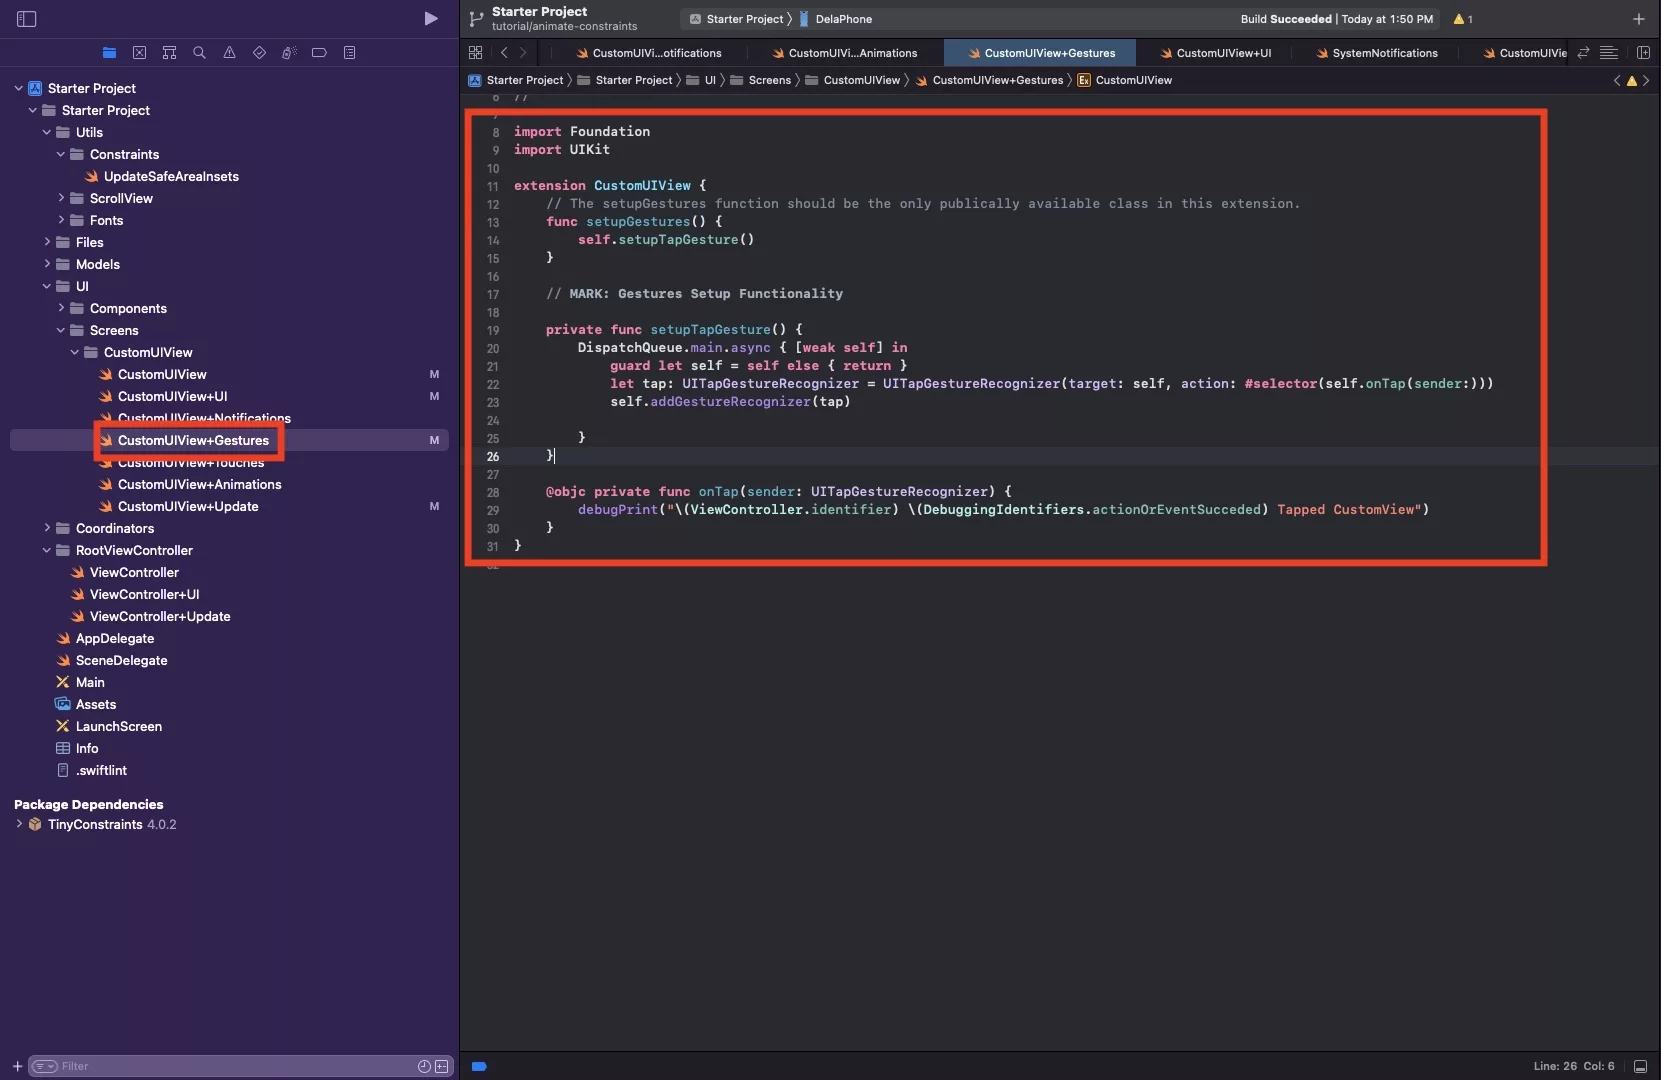
Task: Expand the Models folder
Action: [x=46, y=264]
